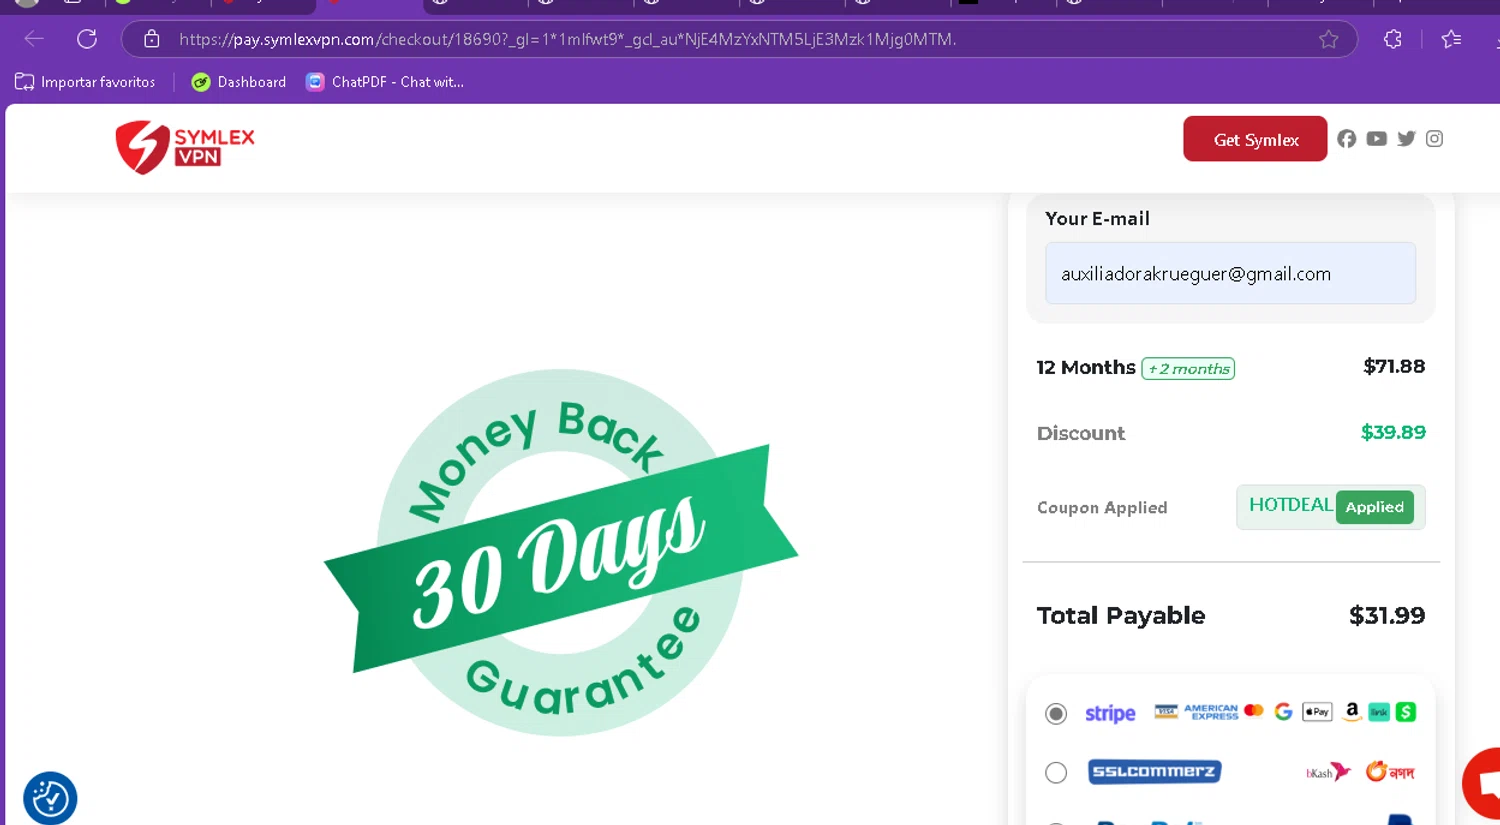Click the American Express icon
The image size is (1500, 825).
coord(1211,712)
